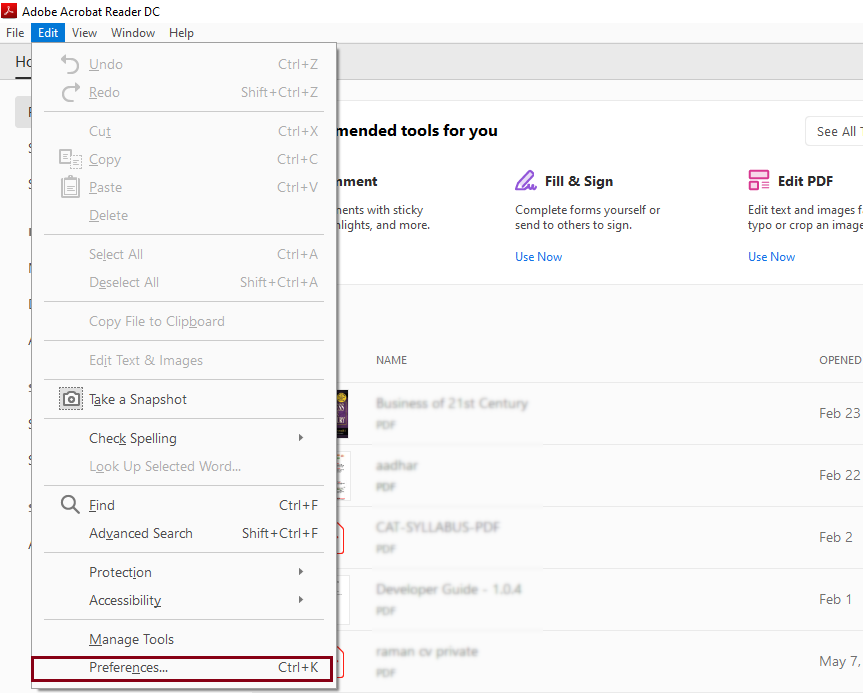The height and width of the screenshot is (693, 863).
Task: Pick Select All in the Edit menu
Action: 184,254
